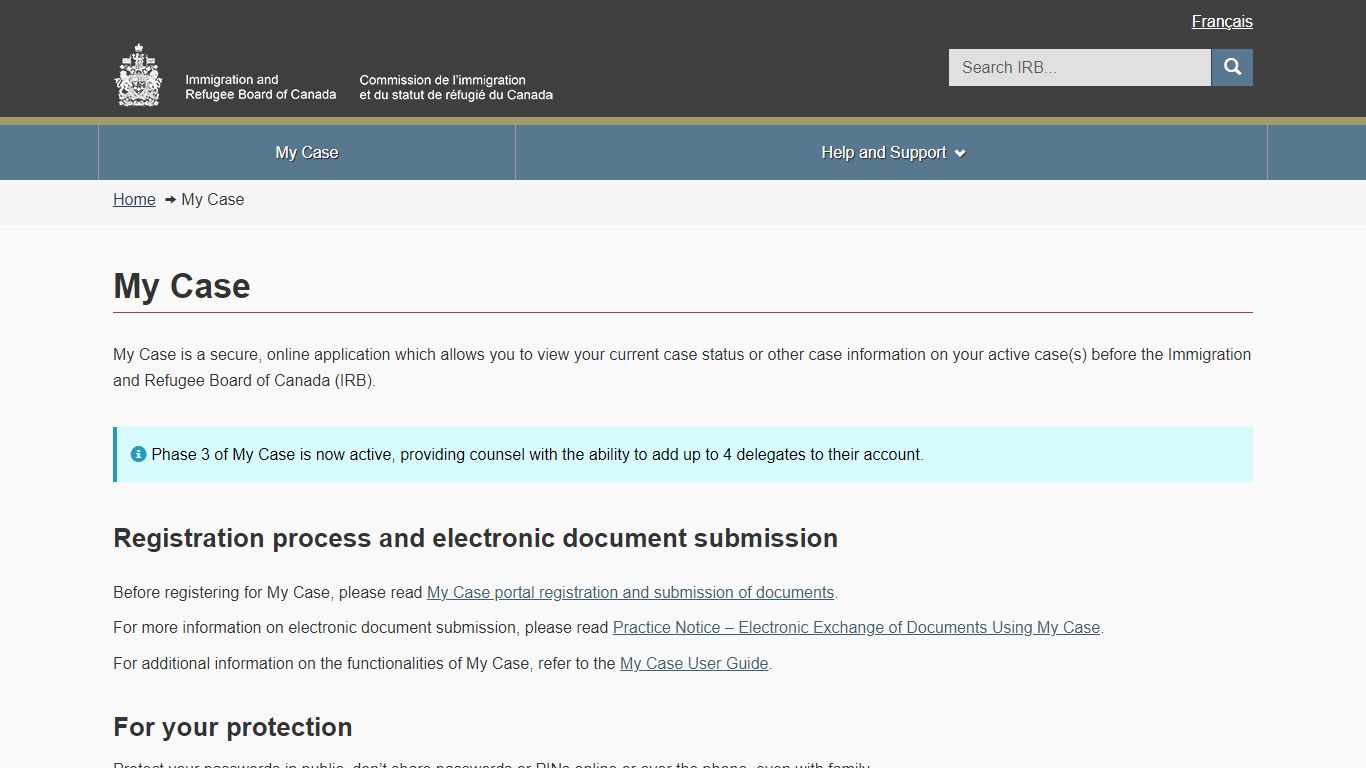Collapse the Help and Support navigation dropdown
This screenshot has height=768, width=1366.
click(x=893, y=152)
